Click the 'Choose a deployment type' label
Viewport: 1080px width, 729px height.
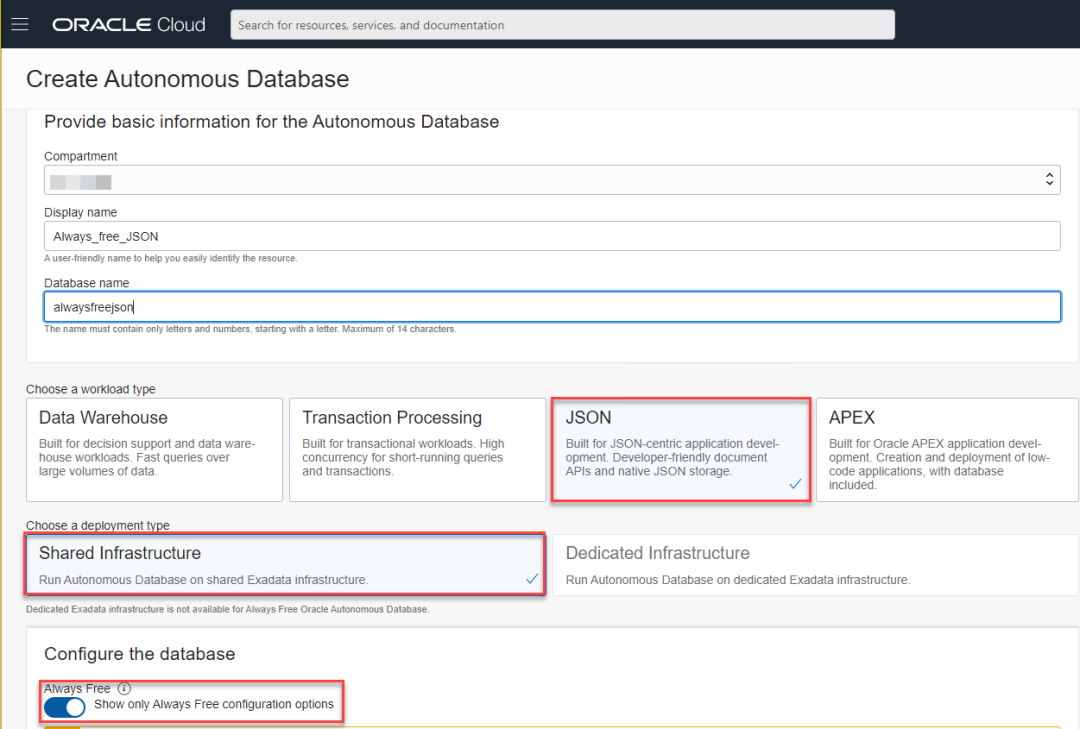[98, 526]
